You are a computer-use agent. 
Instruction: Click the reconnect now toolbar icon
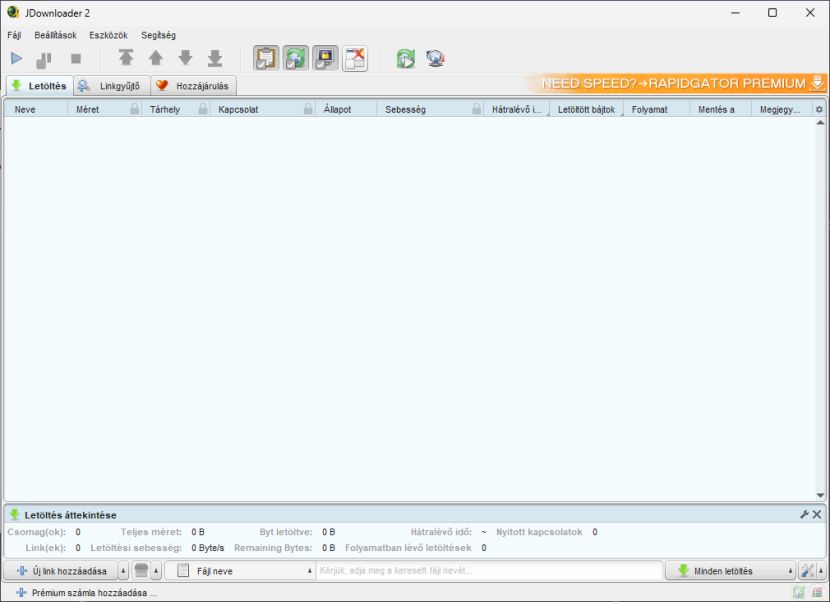tap(406, 58)
